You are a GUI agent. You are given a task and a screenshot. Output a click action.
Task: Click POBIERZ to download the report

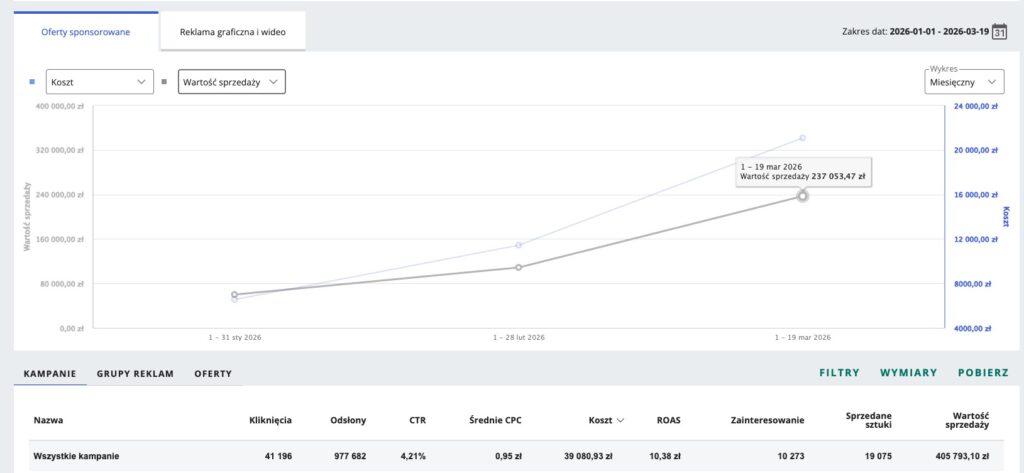pyautogui.click(x=980, y=373)
